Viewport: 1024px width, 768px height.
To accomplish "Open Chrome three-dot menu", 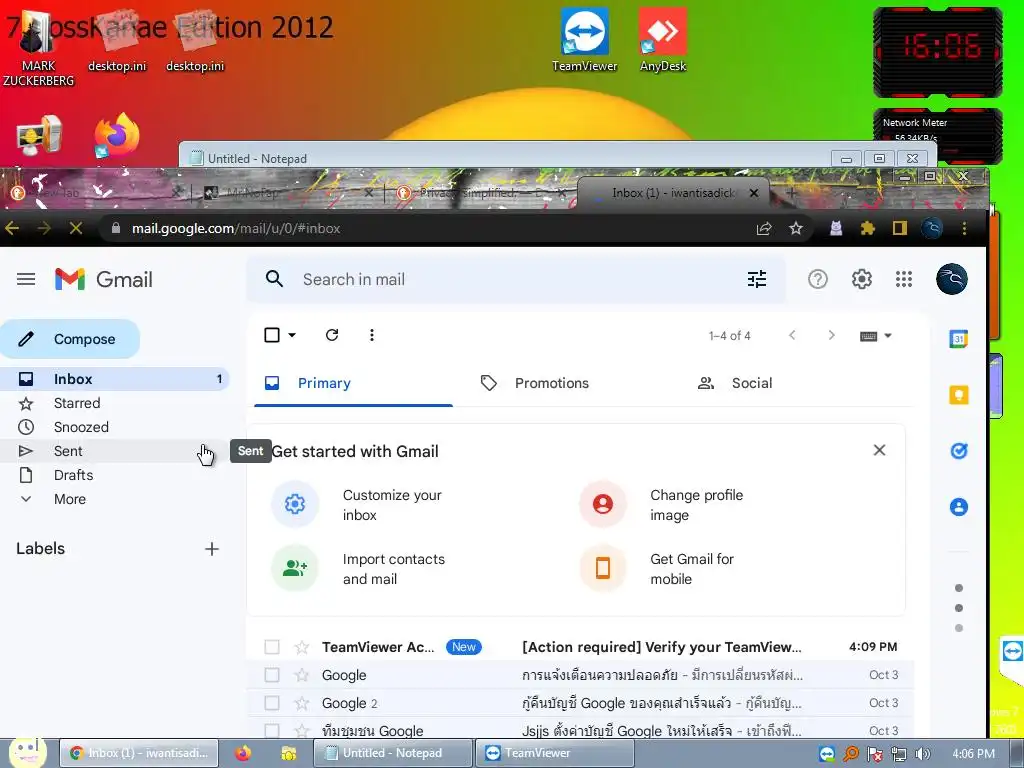I will point(964,229).
